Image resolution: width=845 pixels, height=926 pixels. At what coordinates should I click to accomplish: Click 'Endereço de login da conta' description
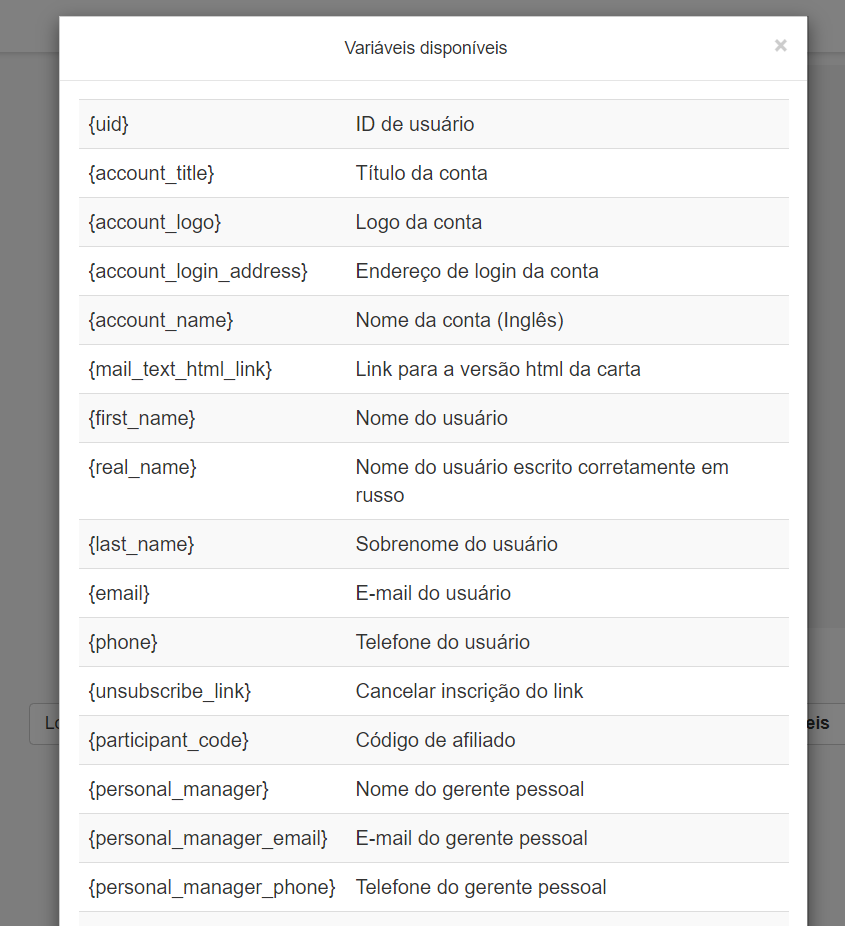point(477,271)
